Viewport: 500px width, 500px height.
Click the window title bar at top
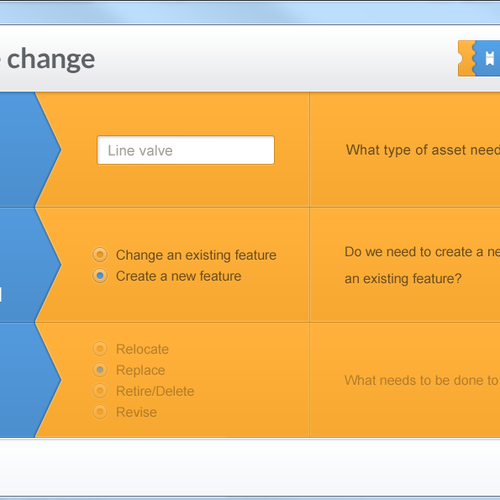250,13
